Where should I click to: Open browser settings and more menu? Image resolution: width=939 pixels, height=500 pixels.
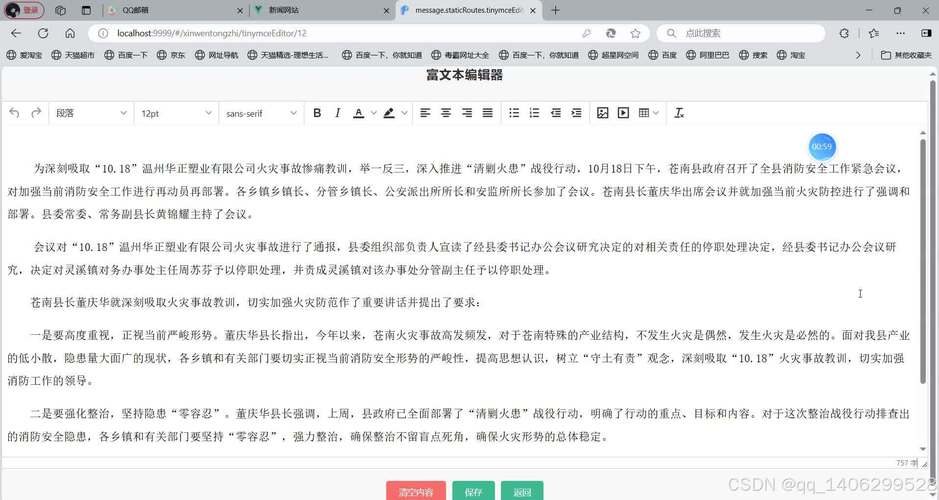[901, 34]
